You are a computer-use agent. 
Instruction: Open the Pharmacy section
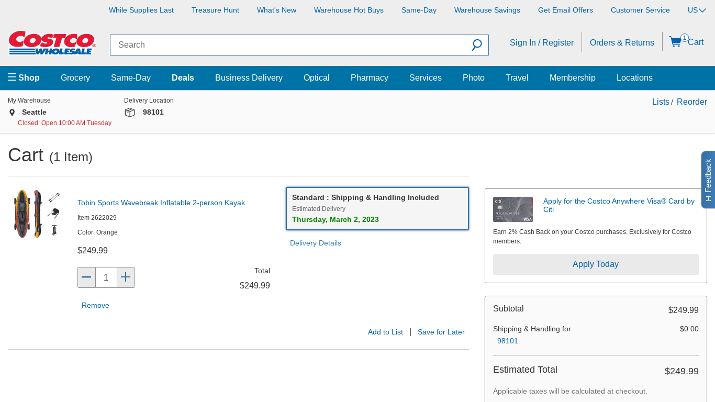coord(369,77)
